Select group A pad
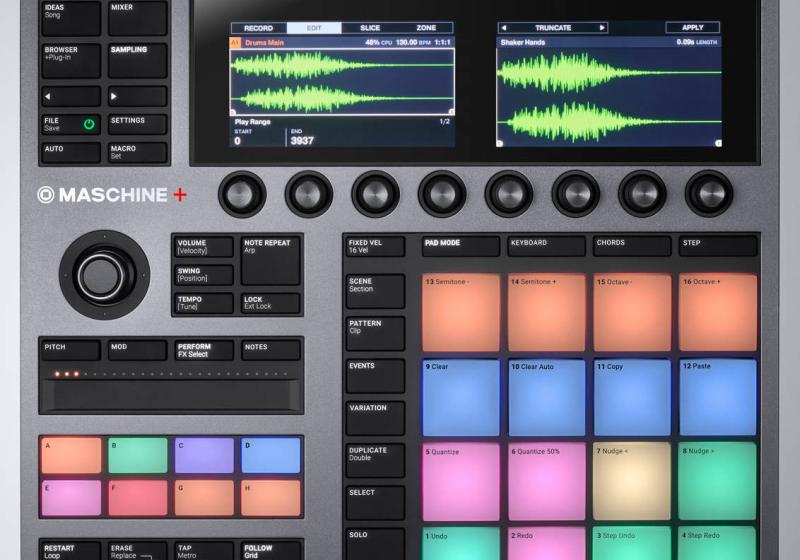800x560 pixels. (71, 455)
